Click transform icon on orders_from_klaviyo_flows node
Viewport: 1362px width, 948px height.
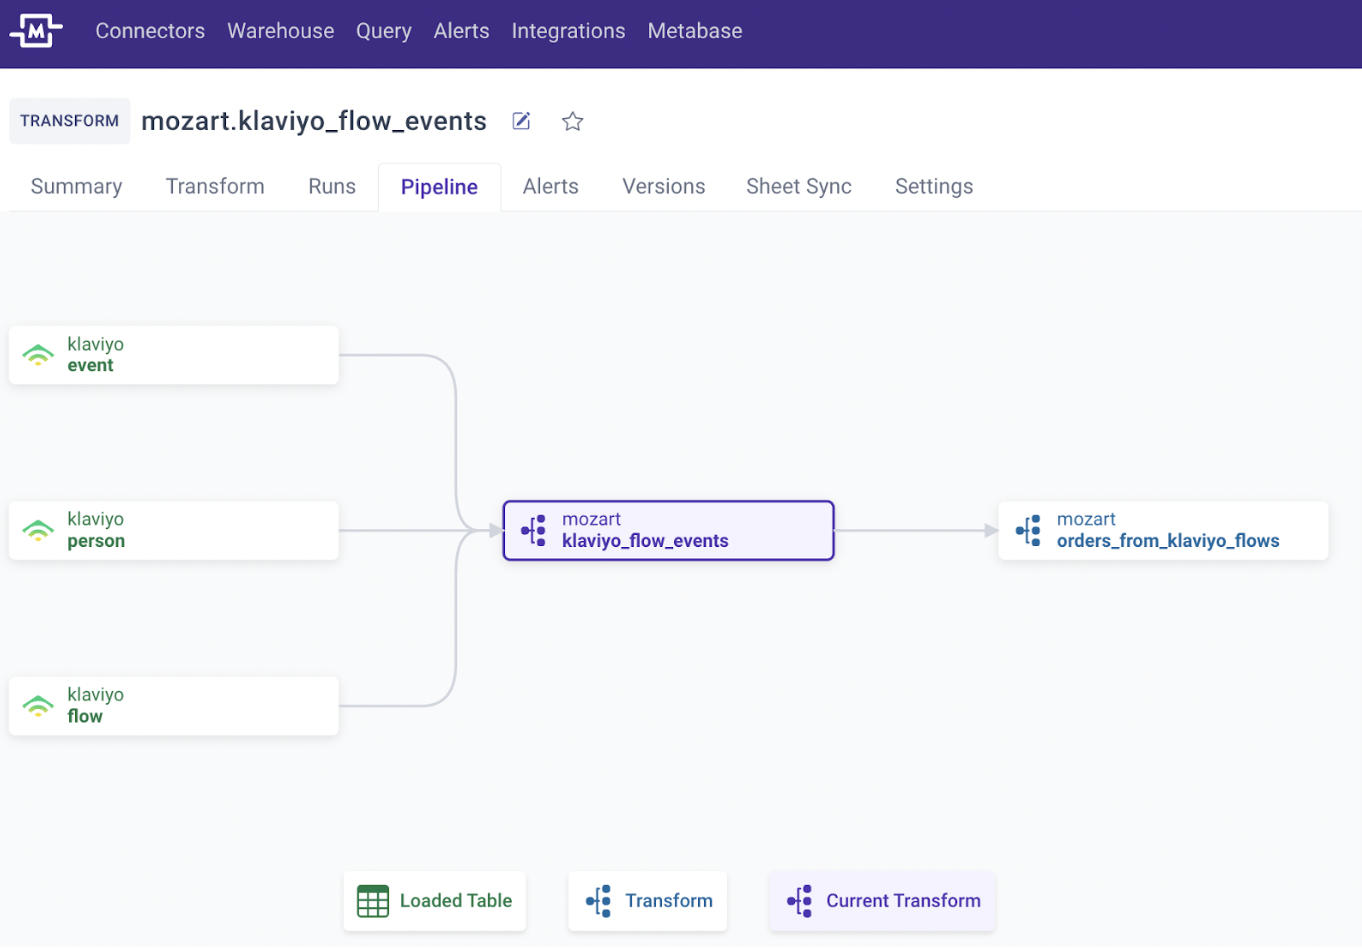(x=1028, y=530)
